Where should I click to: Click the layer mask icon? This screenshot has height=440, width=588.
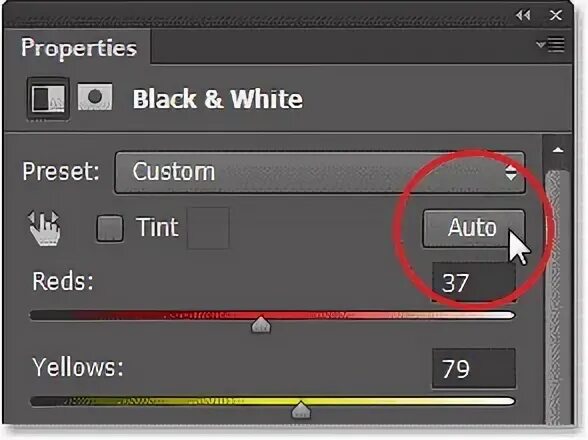[x=95, y=97]
